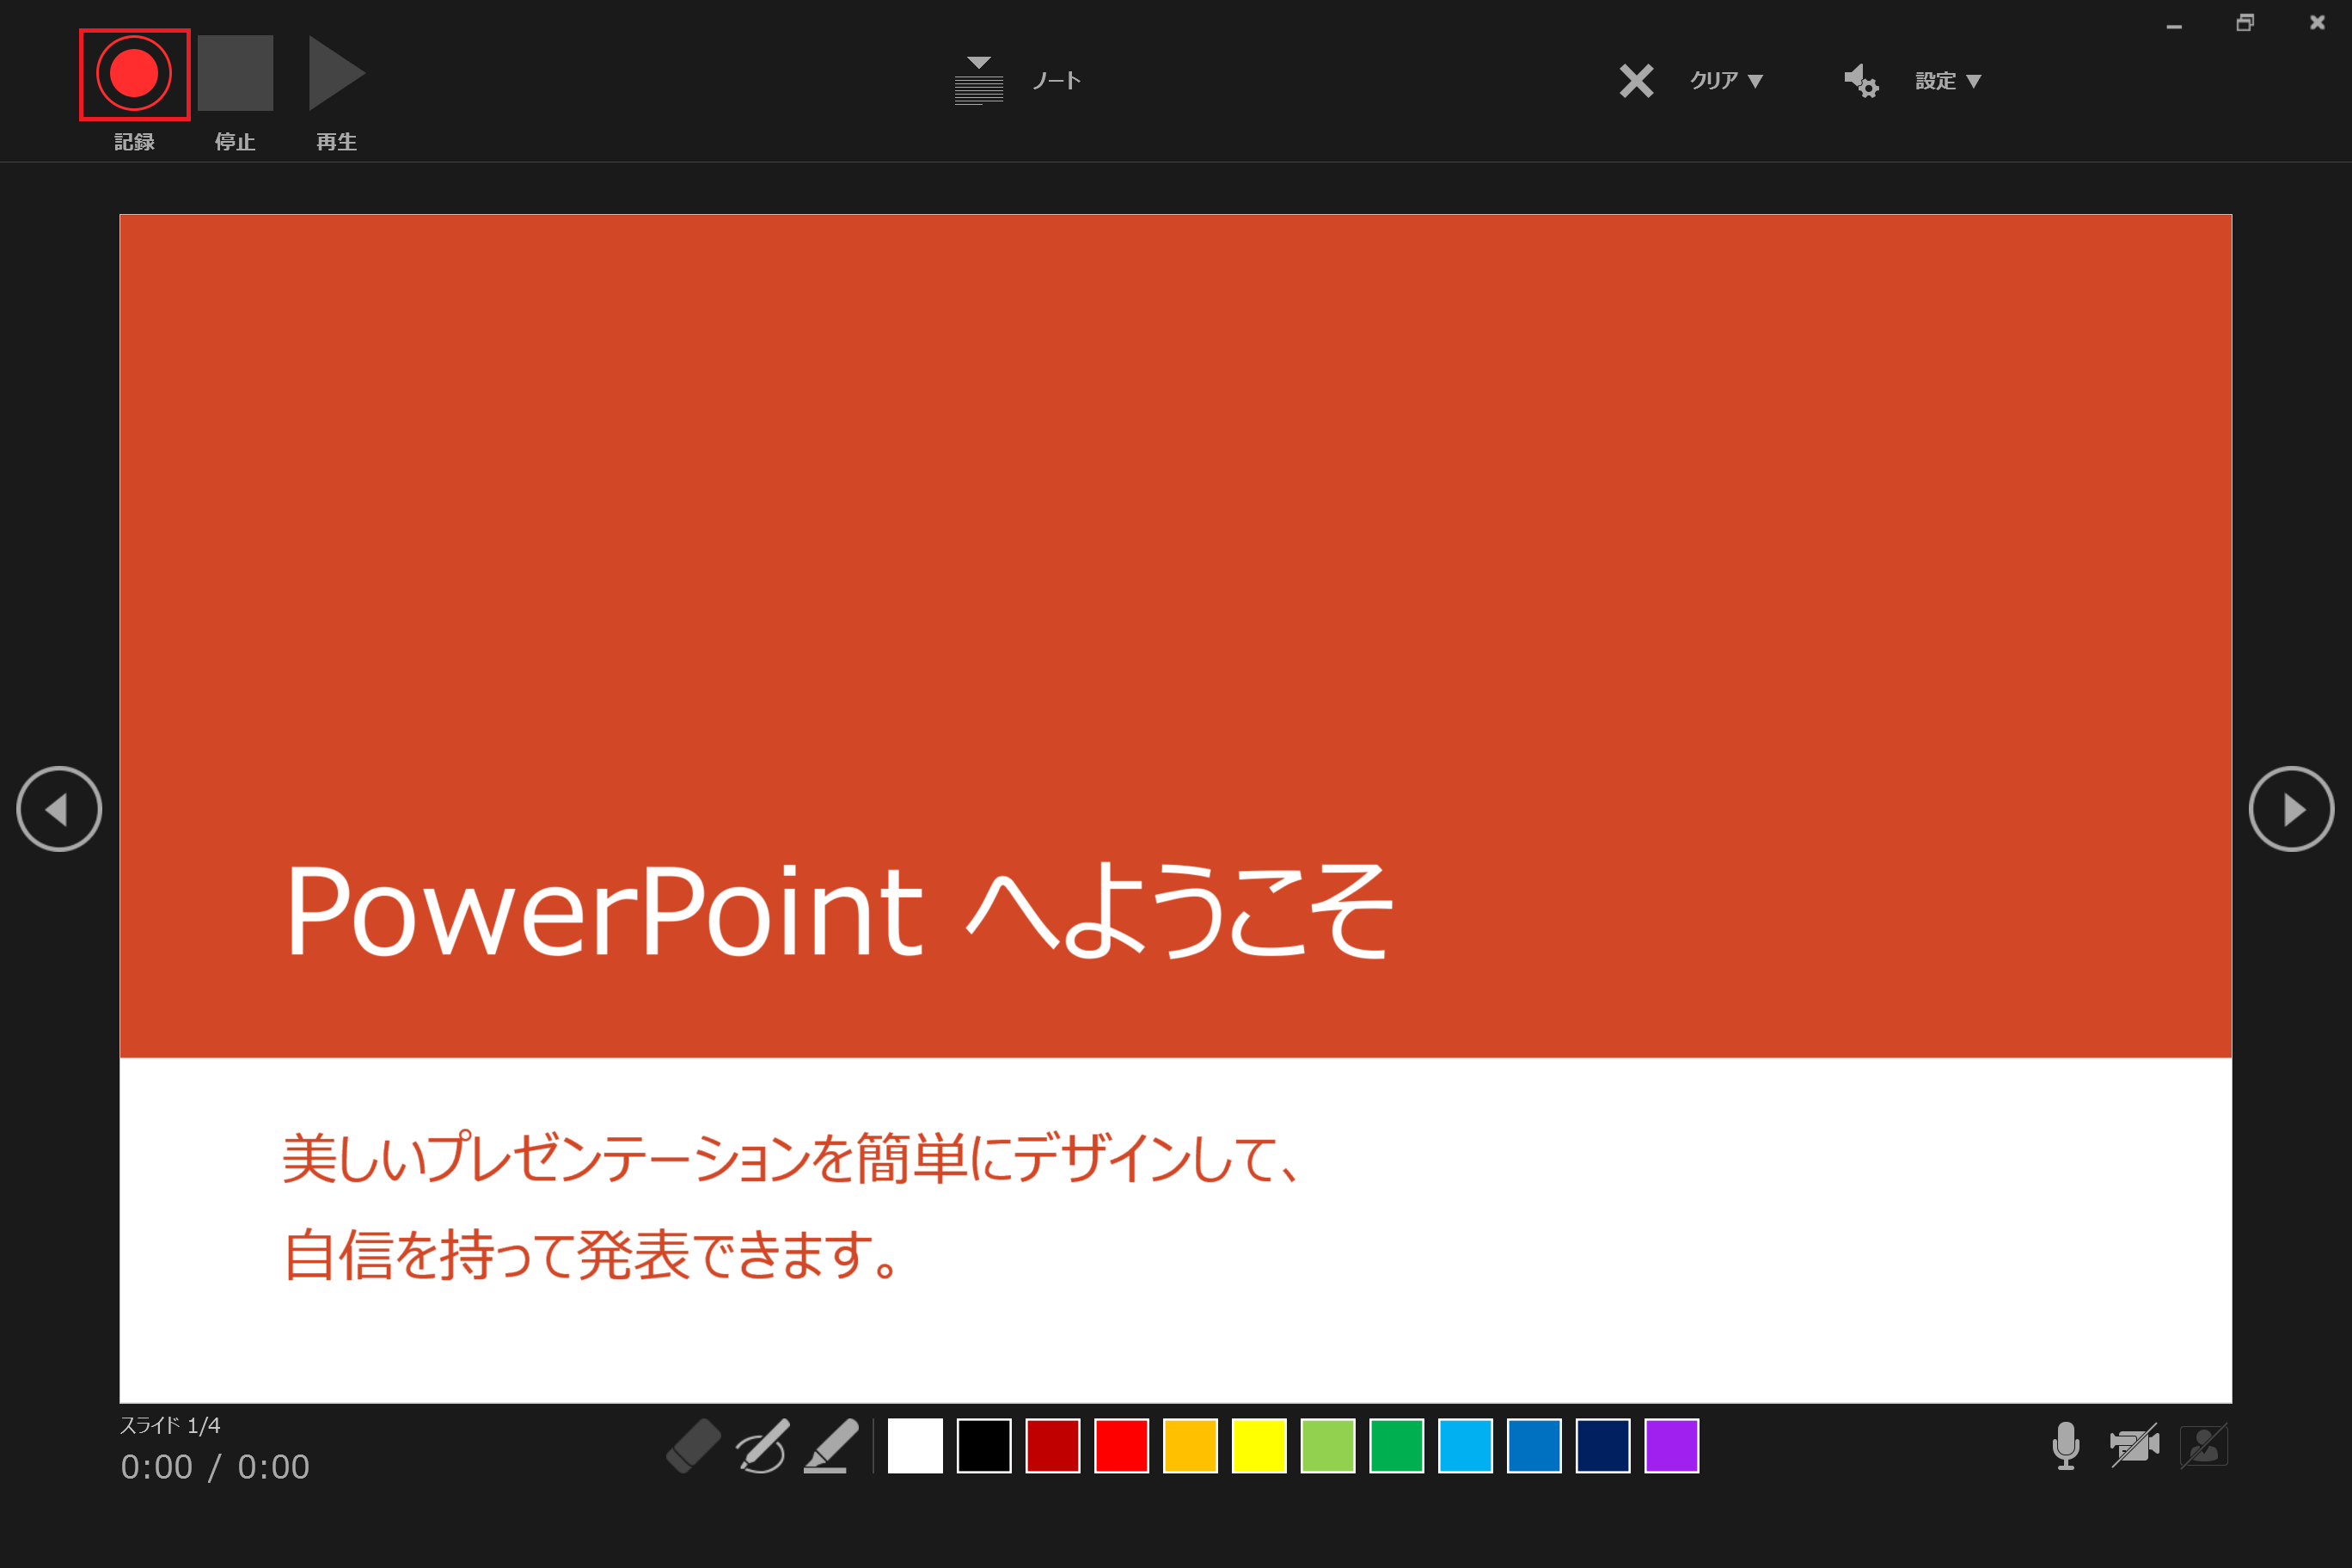2352x1568 pixels.
Task: Toggle the microphone on or off
Action: coord(2066,1446)
